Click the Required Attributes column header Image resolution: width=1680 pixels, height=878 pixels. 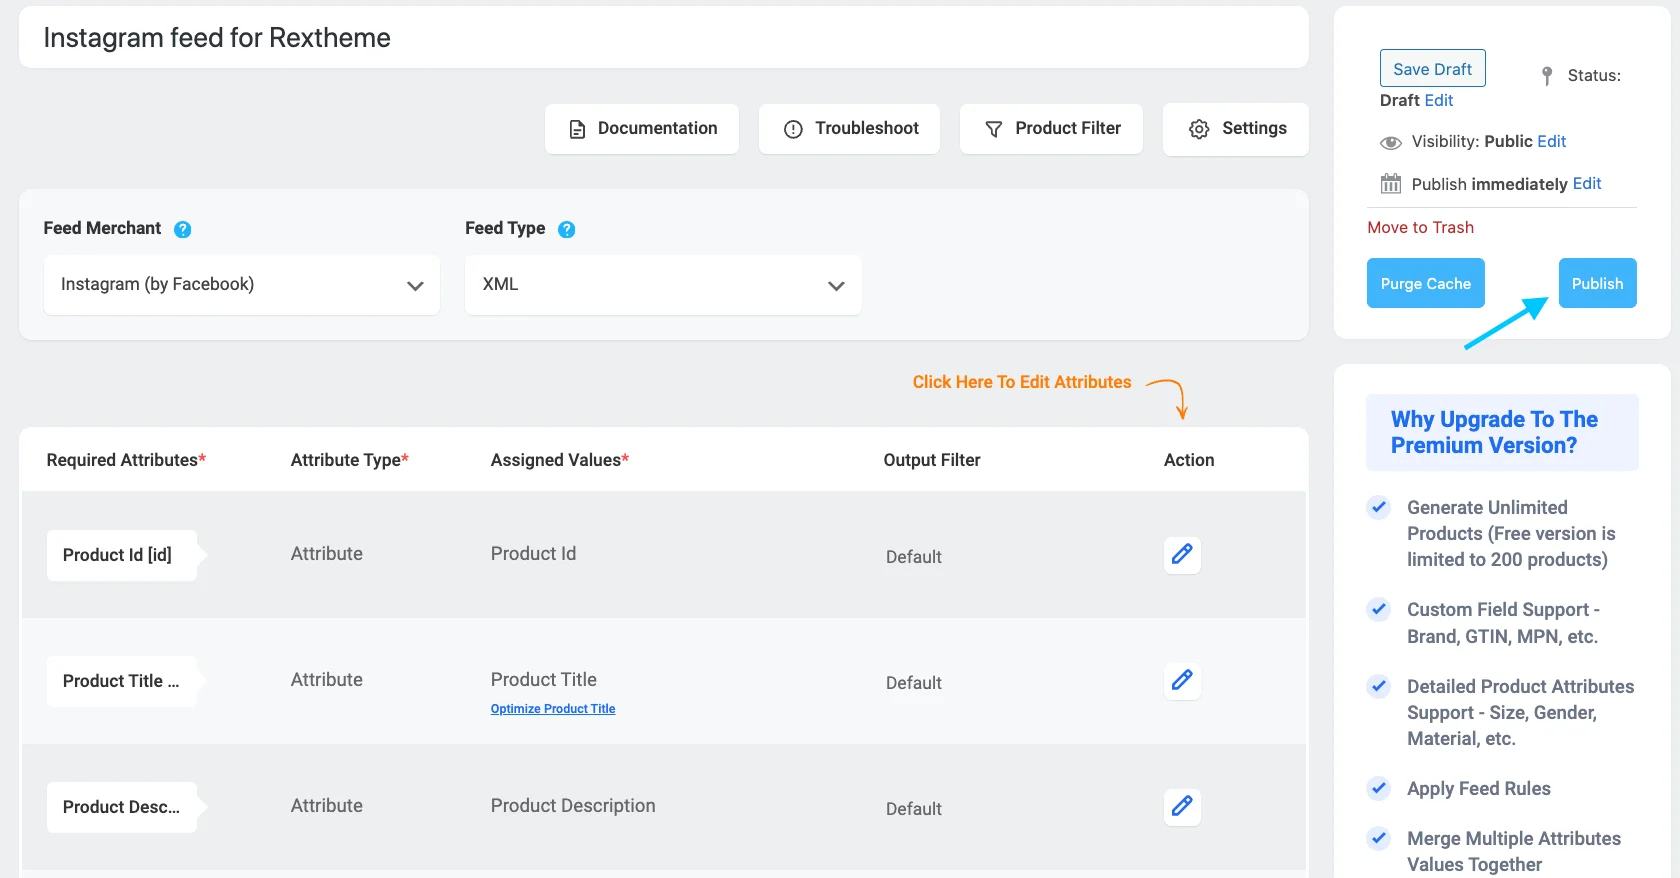click(126, 460)
